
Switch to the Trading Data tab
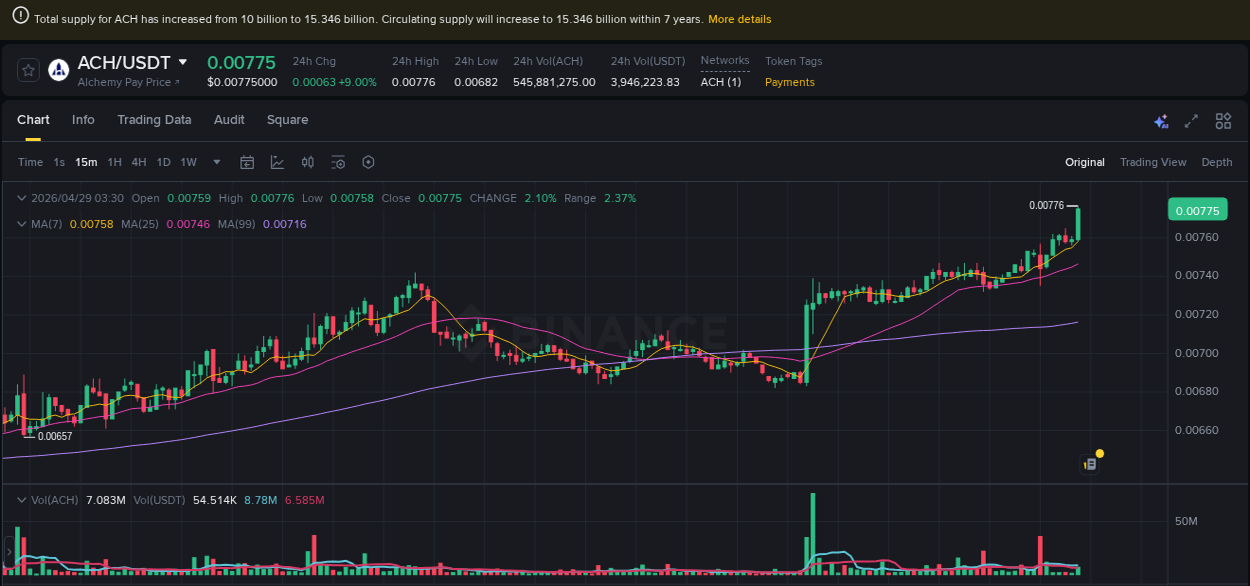(x=154, y=119)
